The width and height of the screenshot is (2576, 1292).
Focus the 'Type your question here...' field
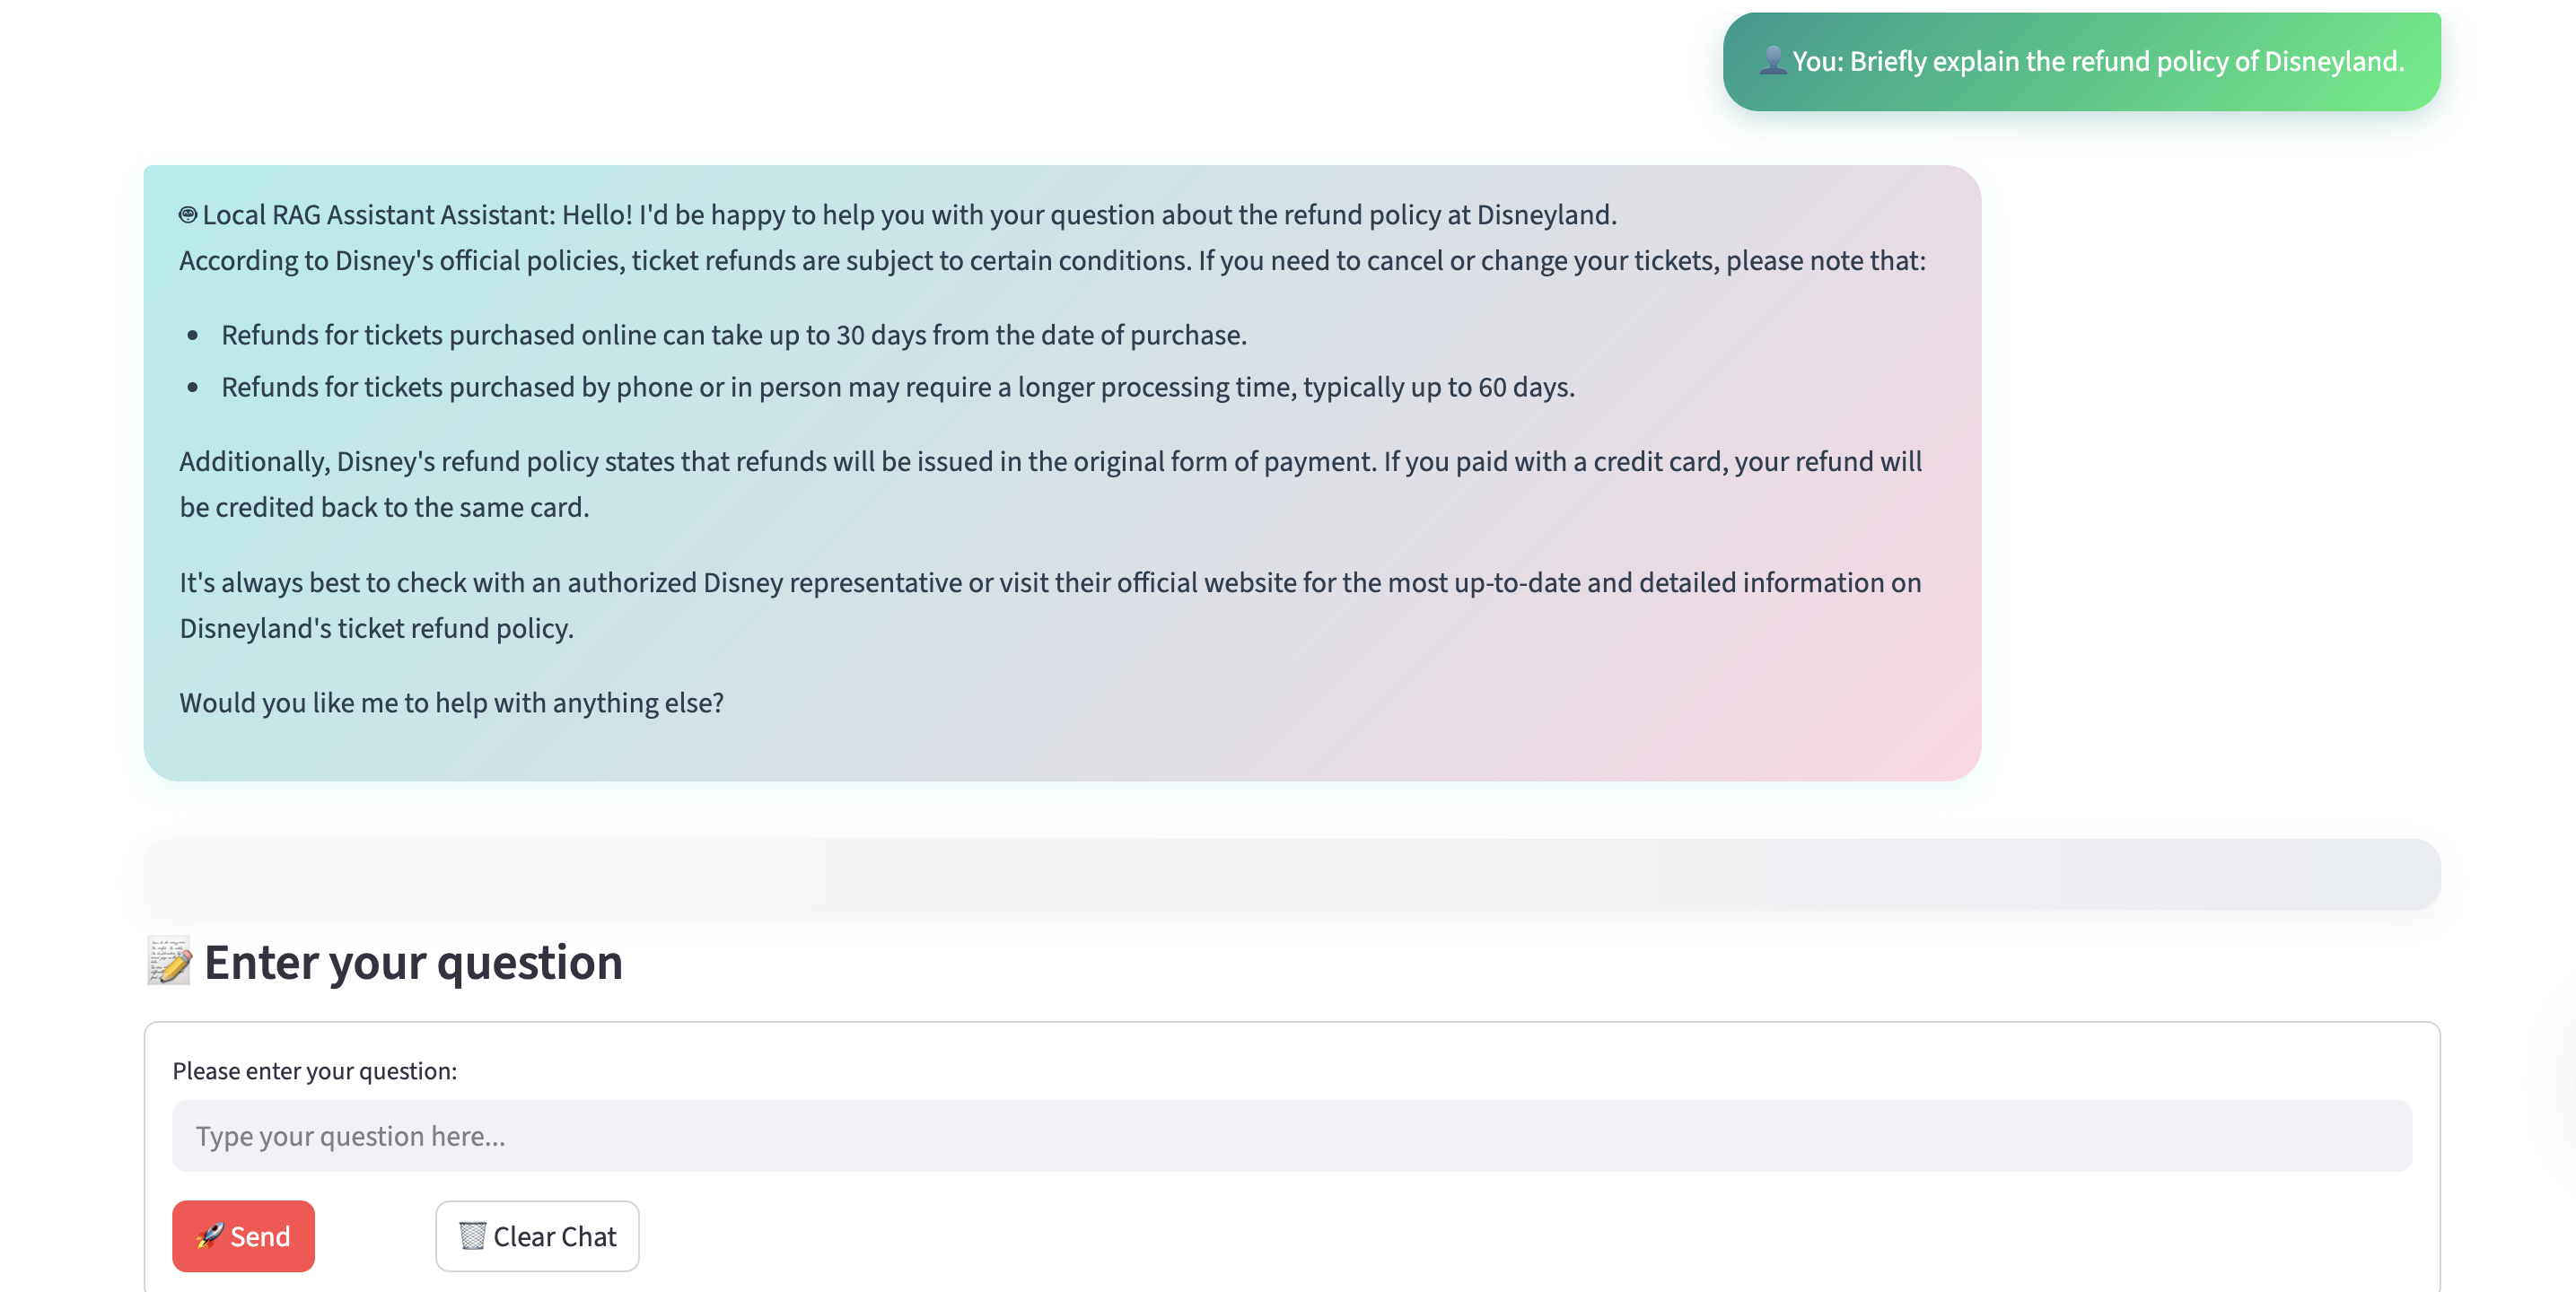(x=1291, y=1136)
